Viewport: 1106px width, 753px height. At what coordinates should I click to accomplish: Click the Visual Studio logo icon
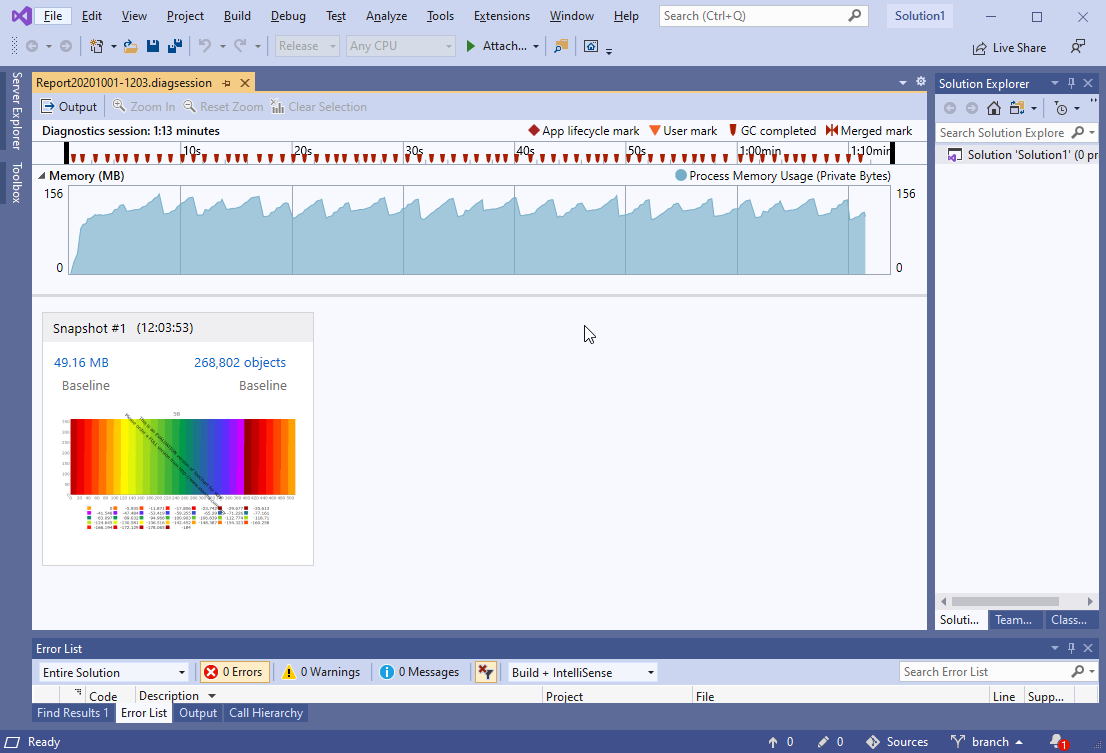[22, 16]
